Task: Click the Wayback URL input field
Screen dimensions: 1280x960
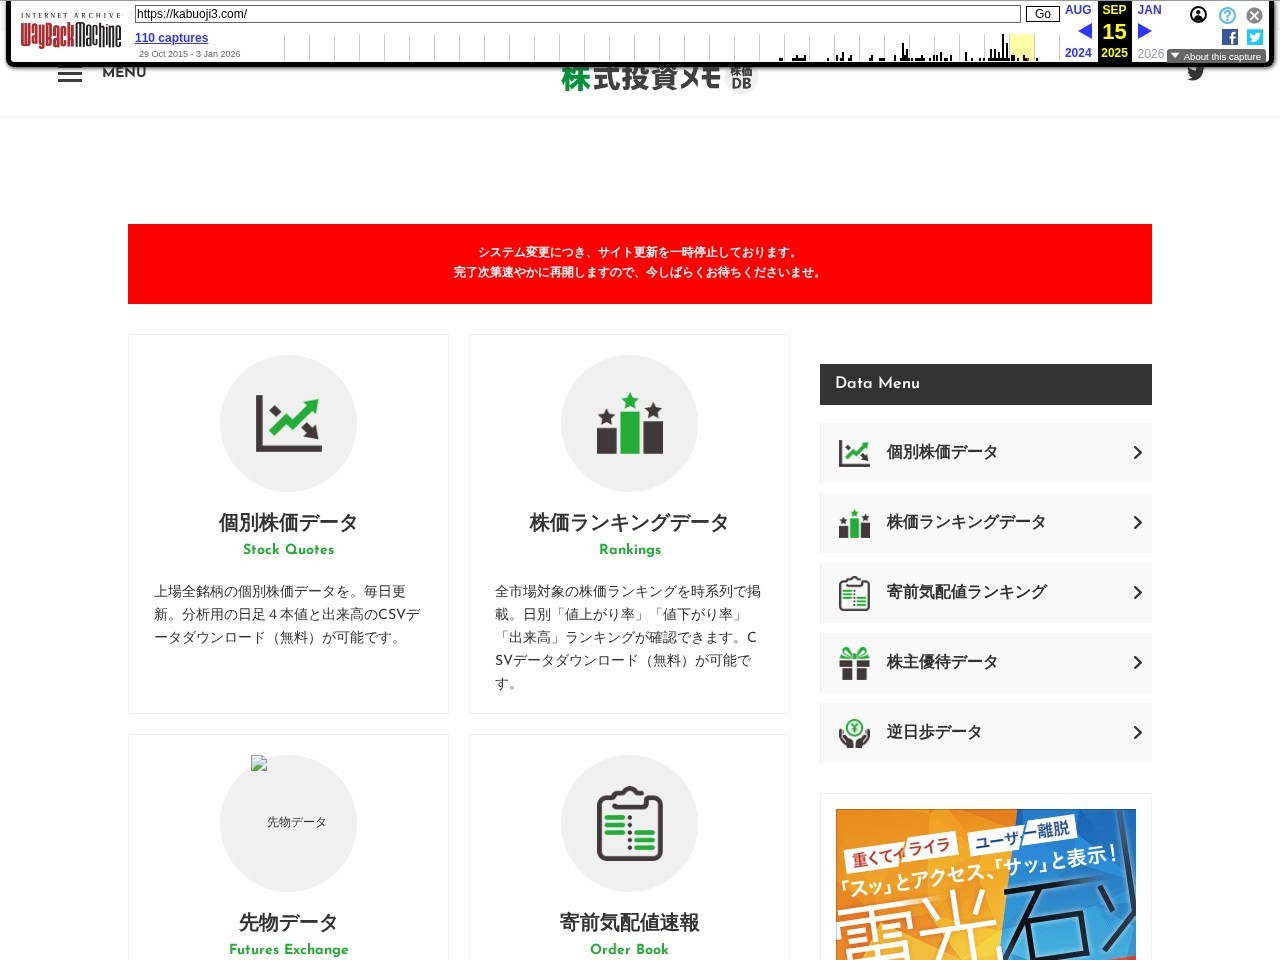Action: pyautogui.click(x=577, y=14)
